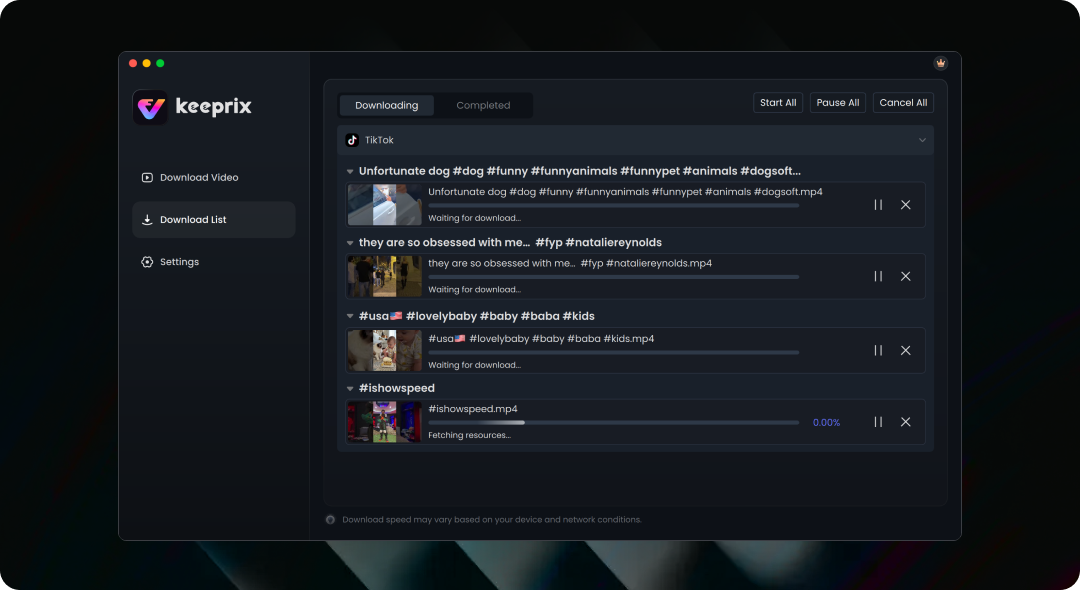Screen dimensions: 1080x590
Task: Click the Unfortunate dog .mp4 filename
Action: [625, 192]
